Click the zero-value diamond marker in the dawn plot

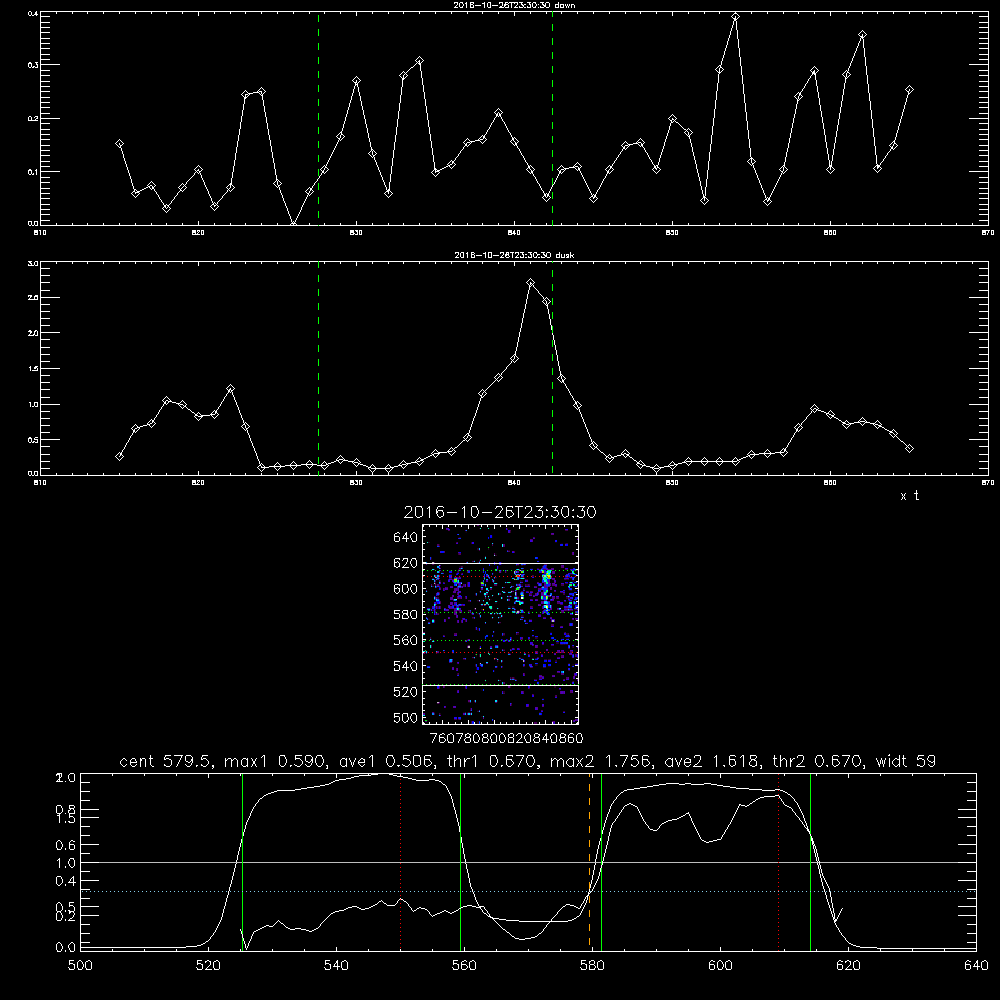pos(293,224)
